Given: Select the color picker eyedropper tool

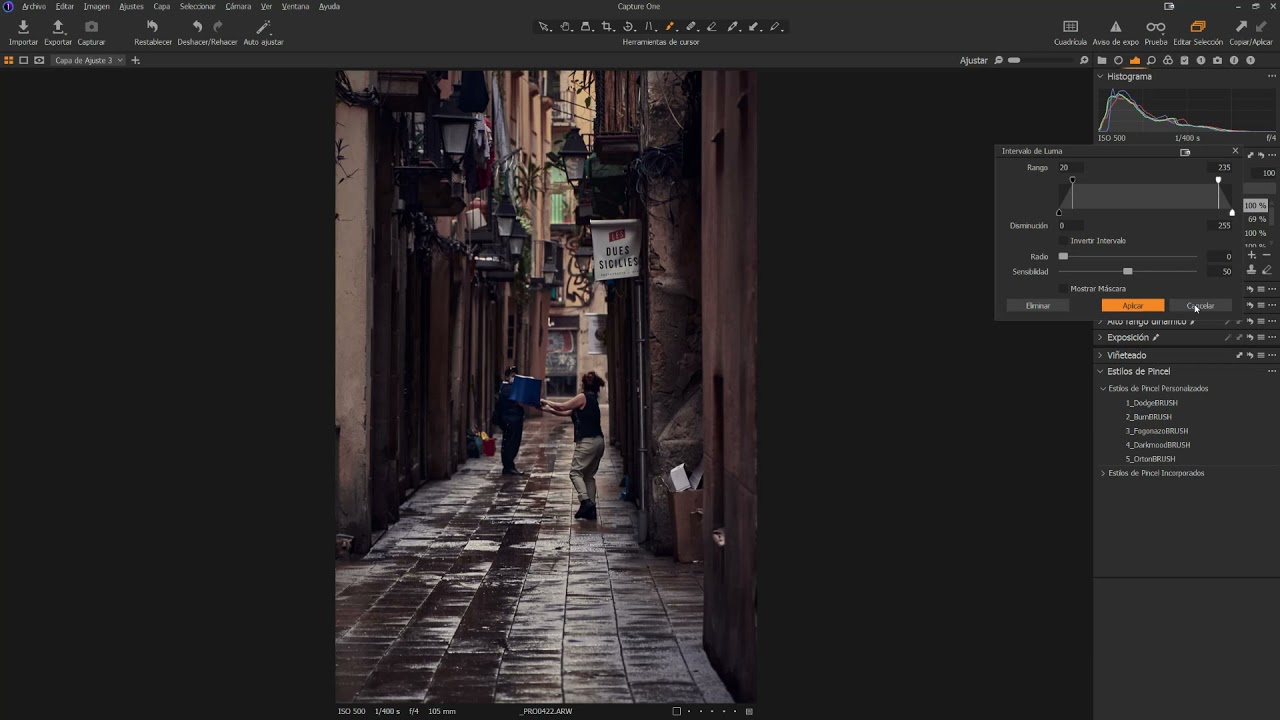Looking at the screenshot, I should click(x=733, y=27).
